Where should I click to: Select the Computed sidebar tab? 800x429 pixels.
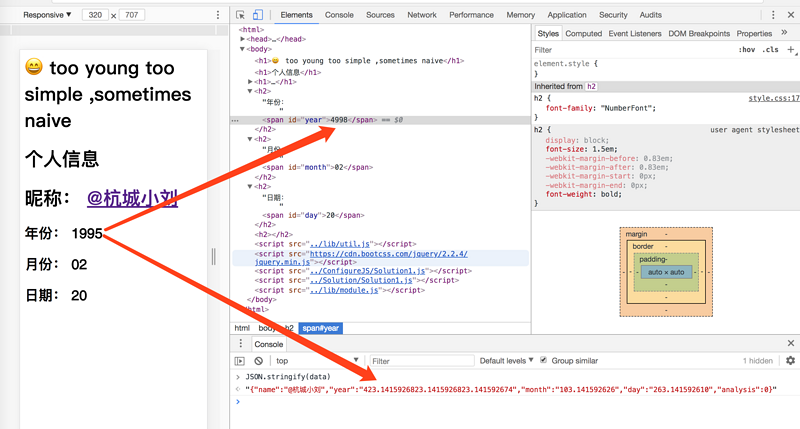point(584,34)
